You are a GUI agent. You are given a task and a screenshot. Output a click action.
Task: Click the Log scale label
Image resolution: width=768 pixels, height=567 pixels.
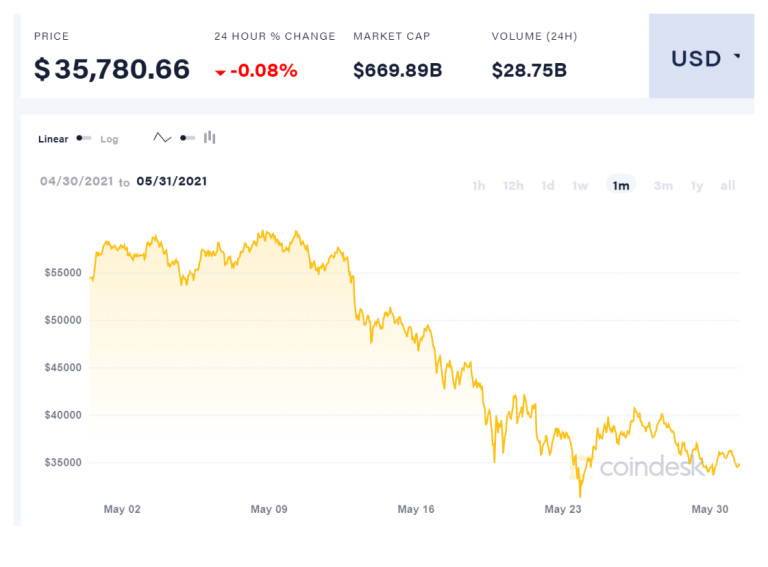tap(109, 139)
